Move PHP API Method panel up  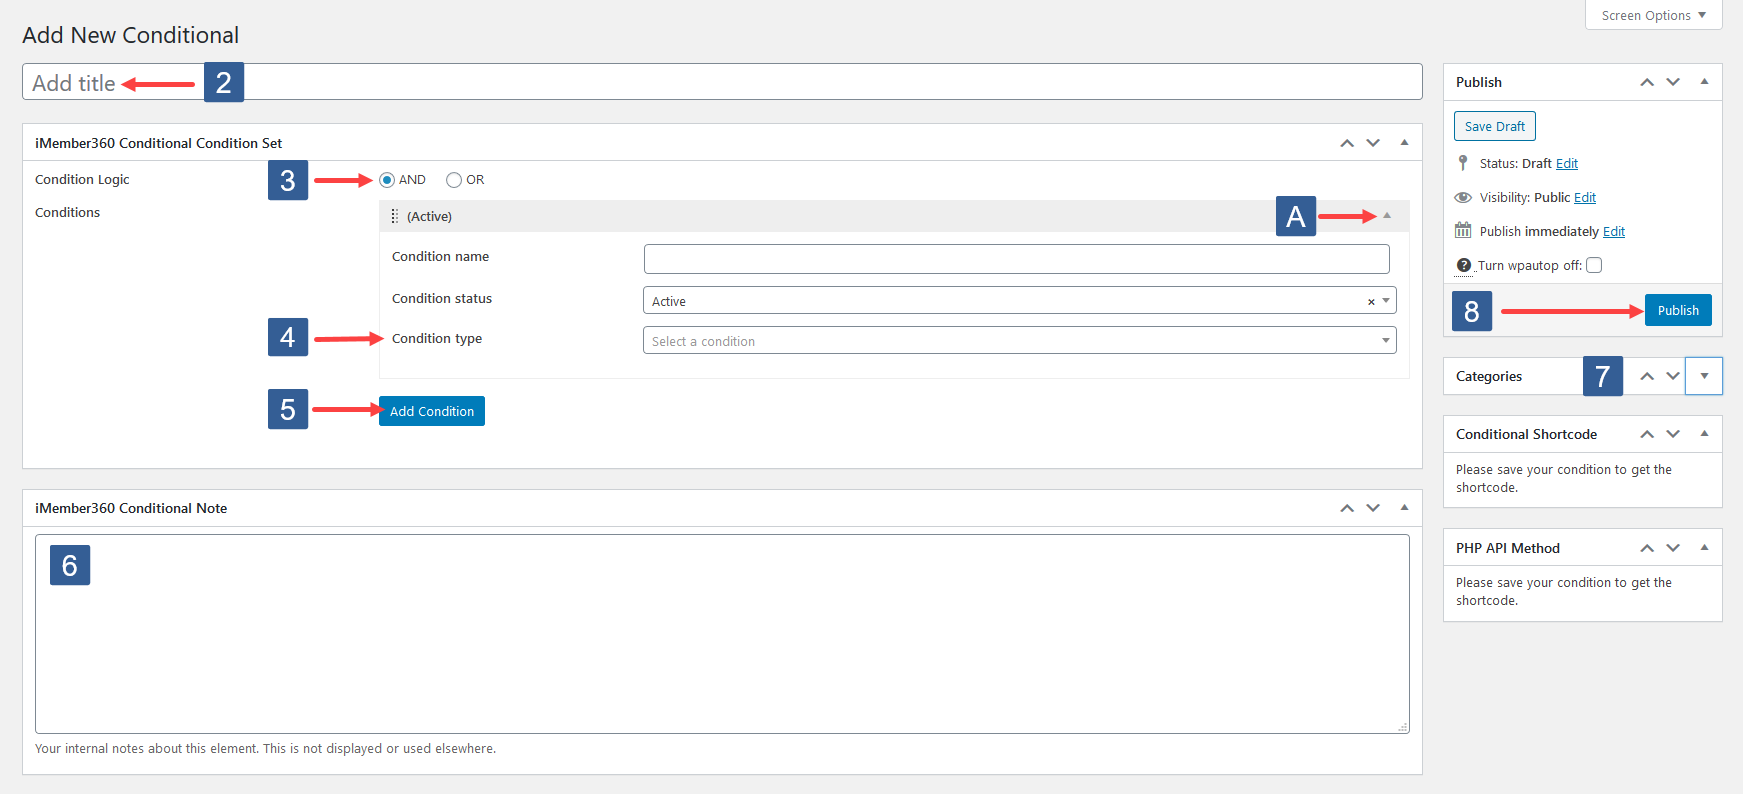click(1647, 548)
